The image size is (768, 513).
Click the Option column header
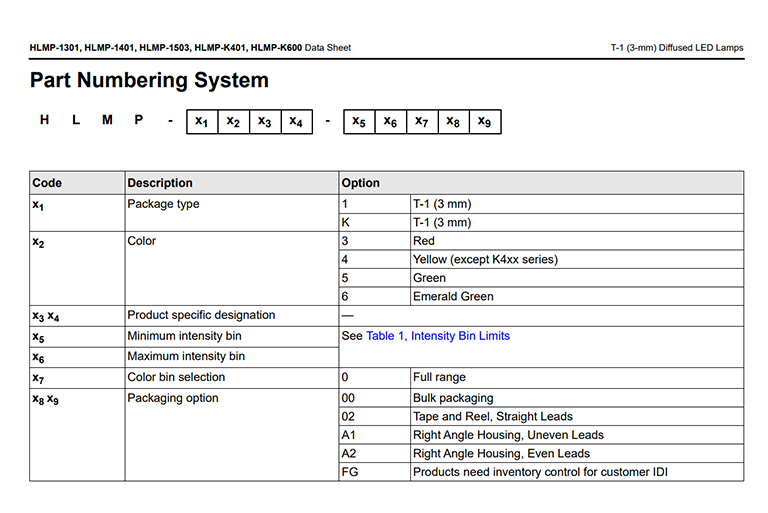541,183
